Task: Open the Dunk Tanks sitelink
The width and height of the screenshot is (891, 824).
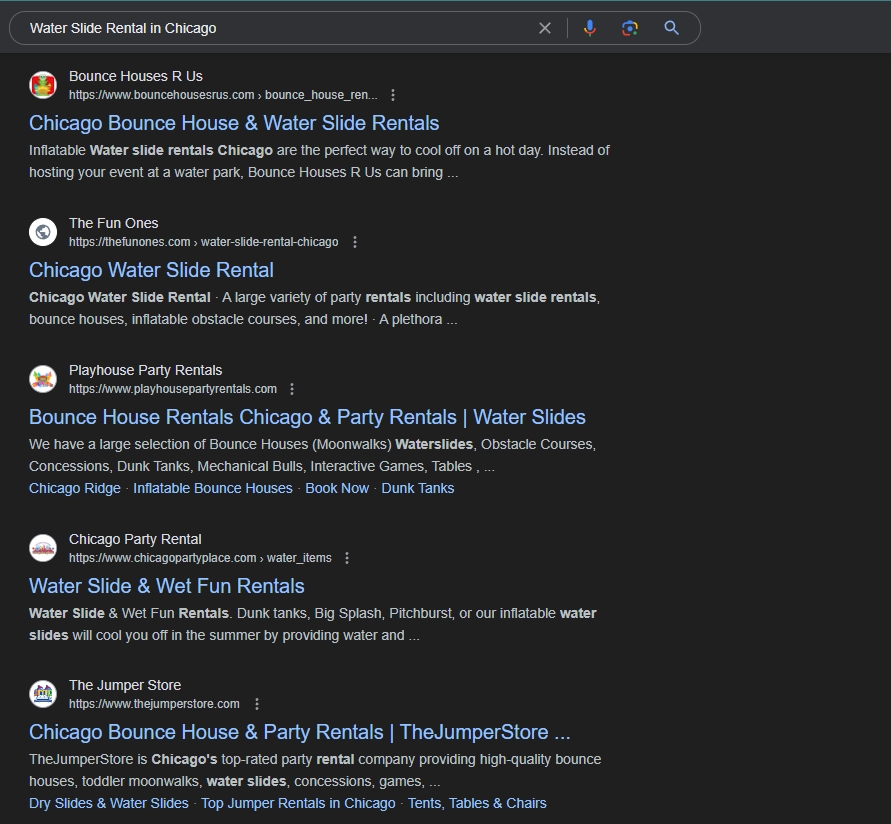Action: (x=418, y=488)
